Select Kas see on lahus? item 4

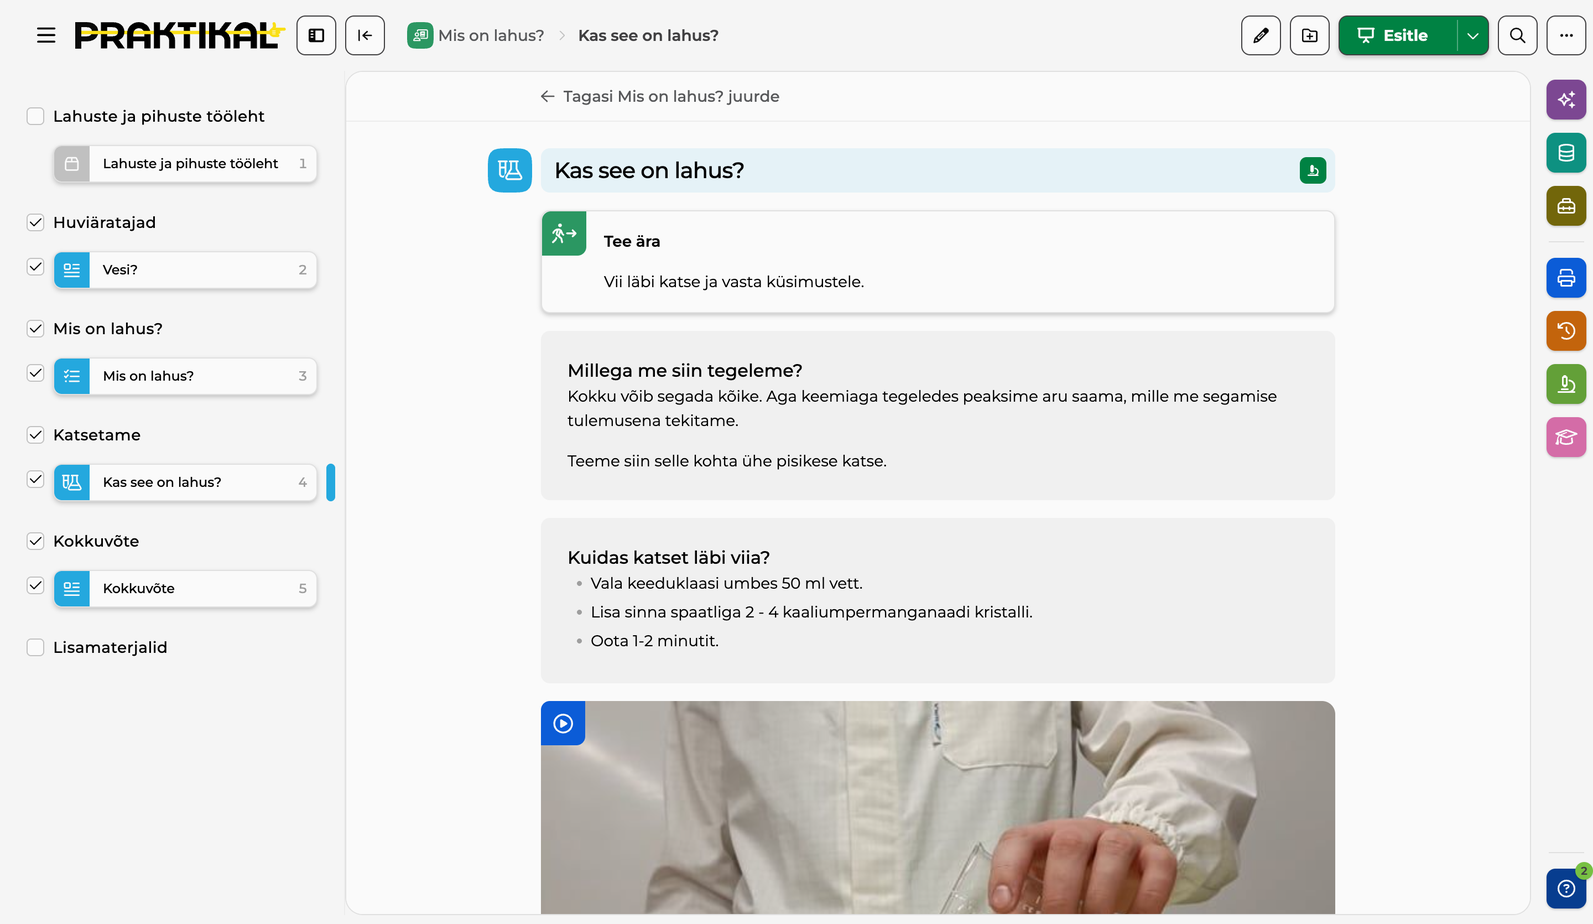tap(185, 482)
